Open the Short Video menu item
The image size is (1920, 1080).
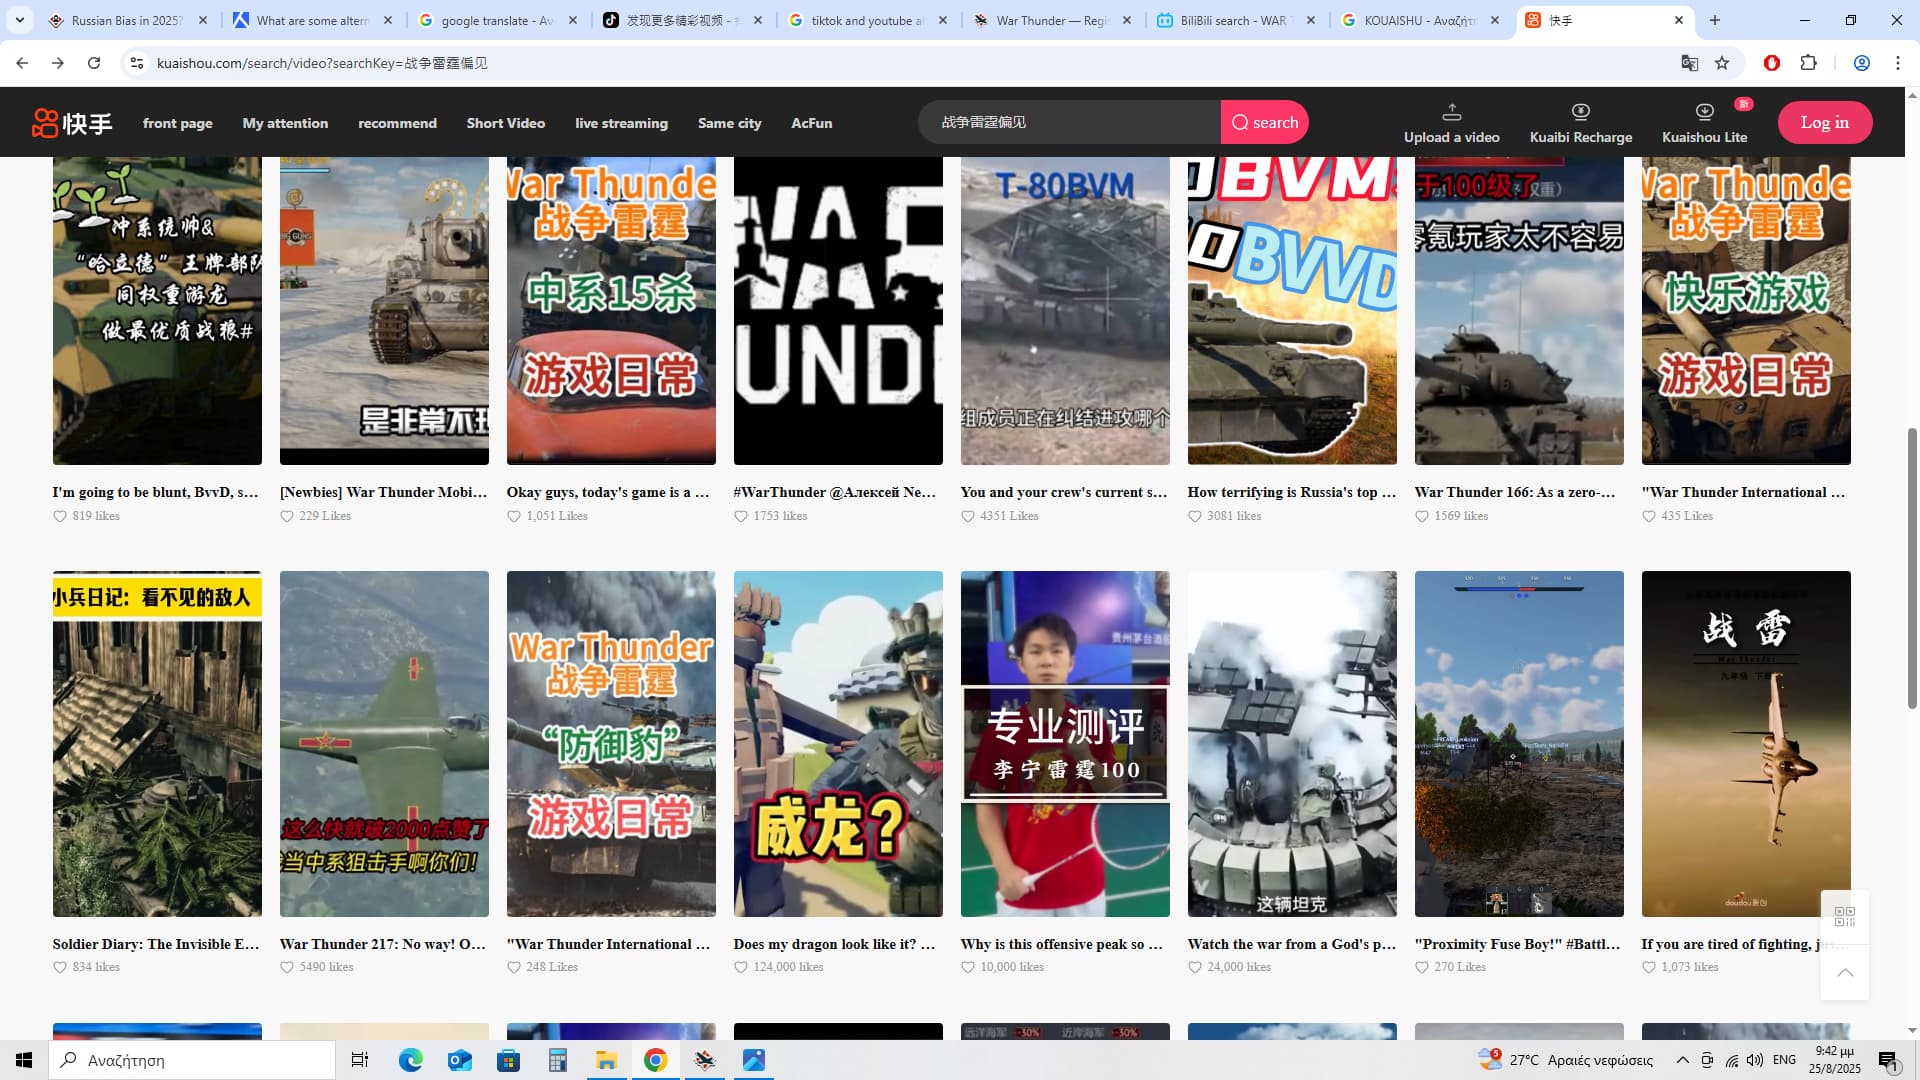click(x=505, y=123)
